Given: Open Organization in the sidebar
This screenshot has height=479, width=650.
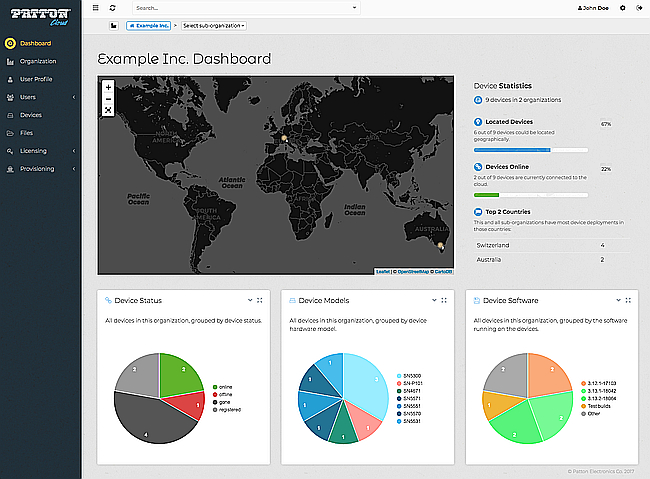Looking at the screenshot, I should 38,61.
